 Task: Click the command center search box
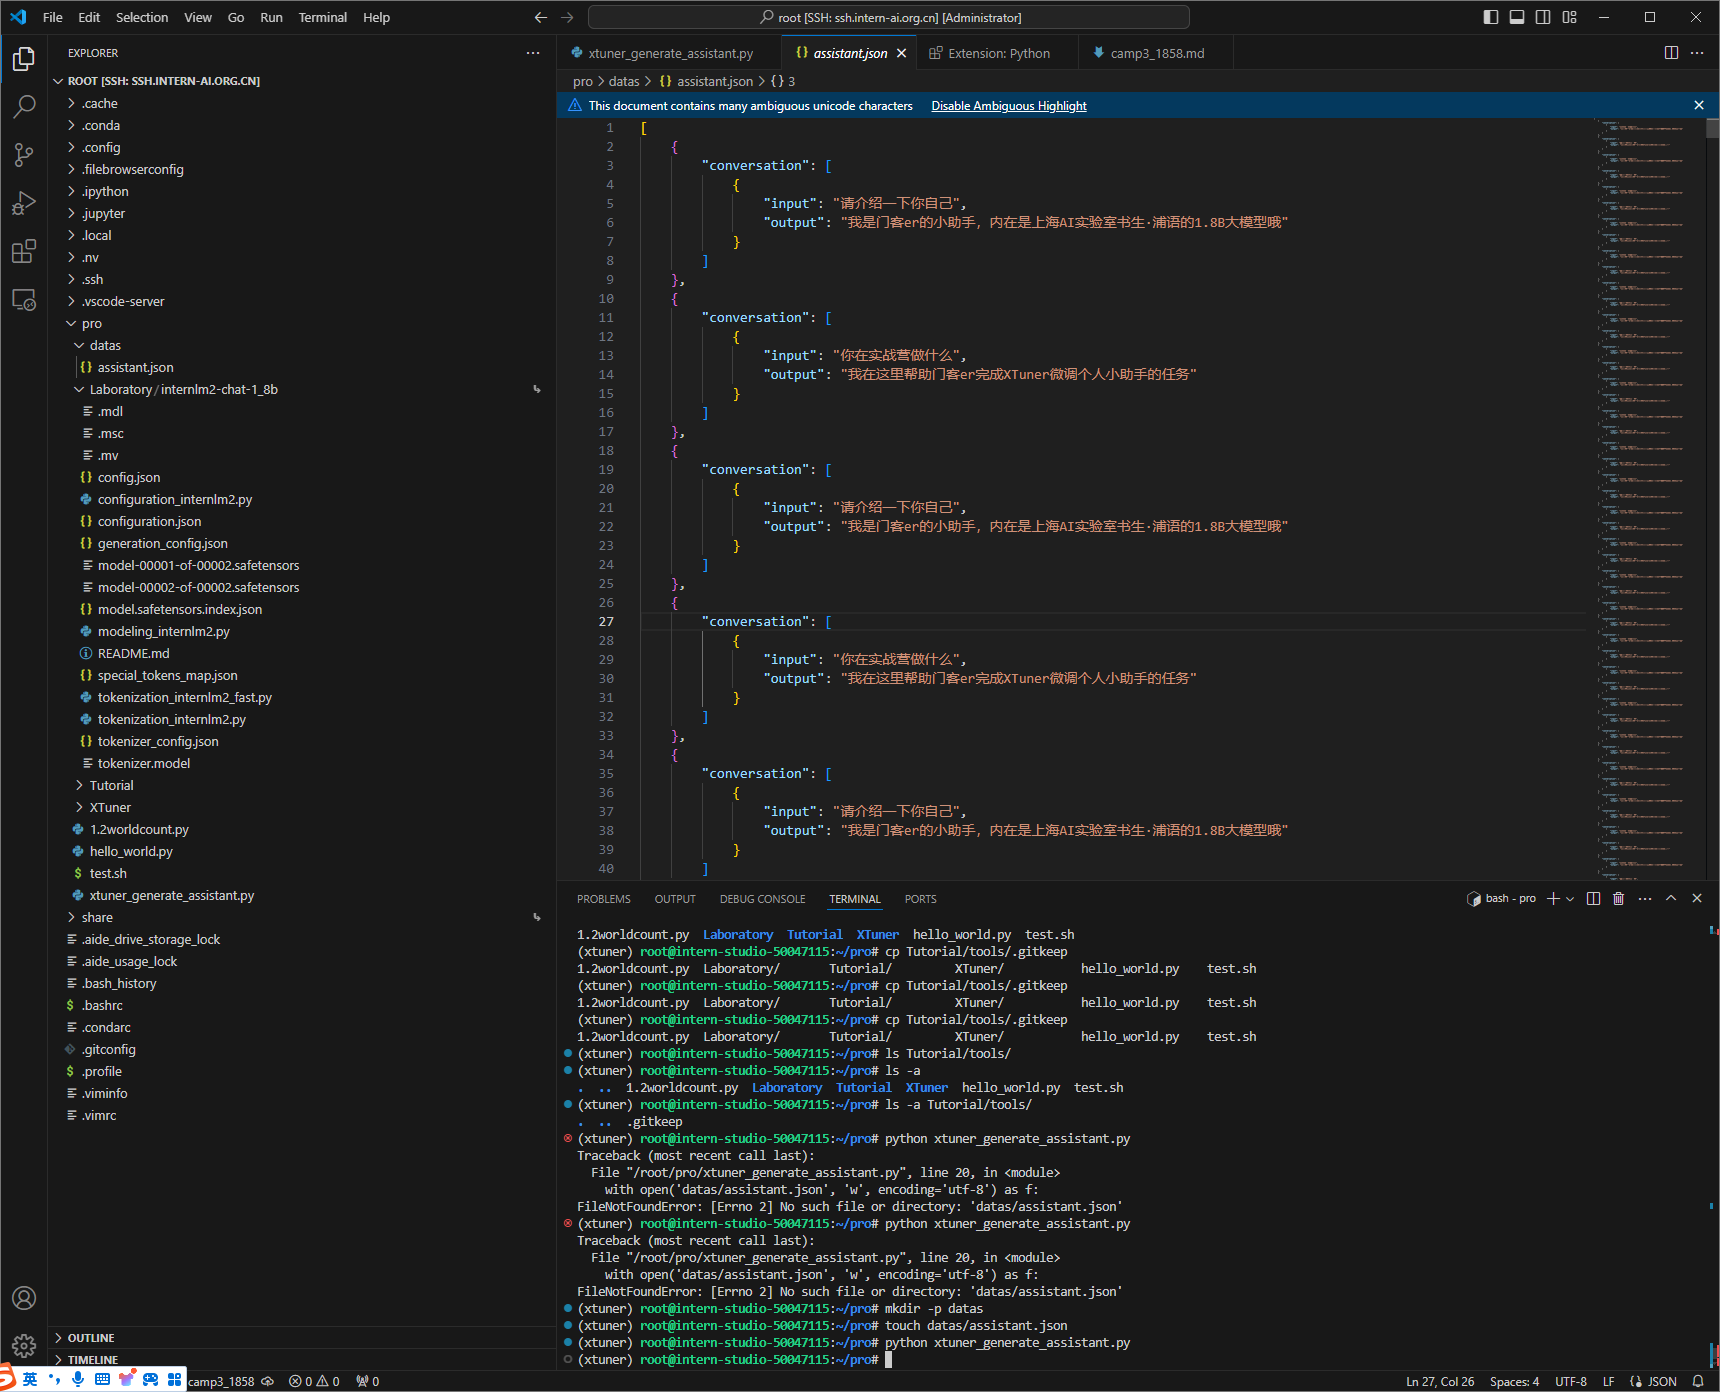pos(889,17)
